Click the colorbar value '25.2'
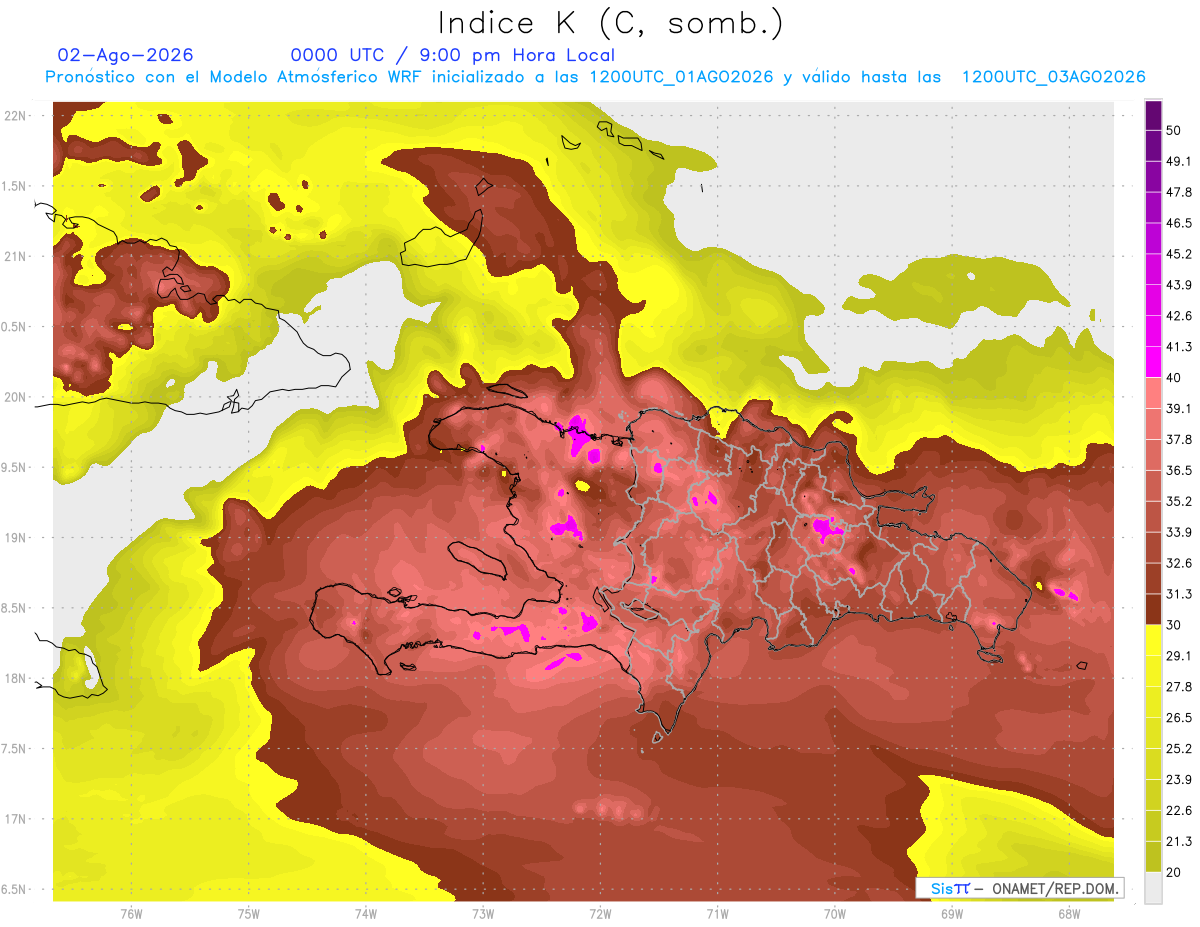Image resolution: width=1200 pixels, height=927 pixels. pos(1179,749)
